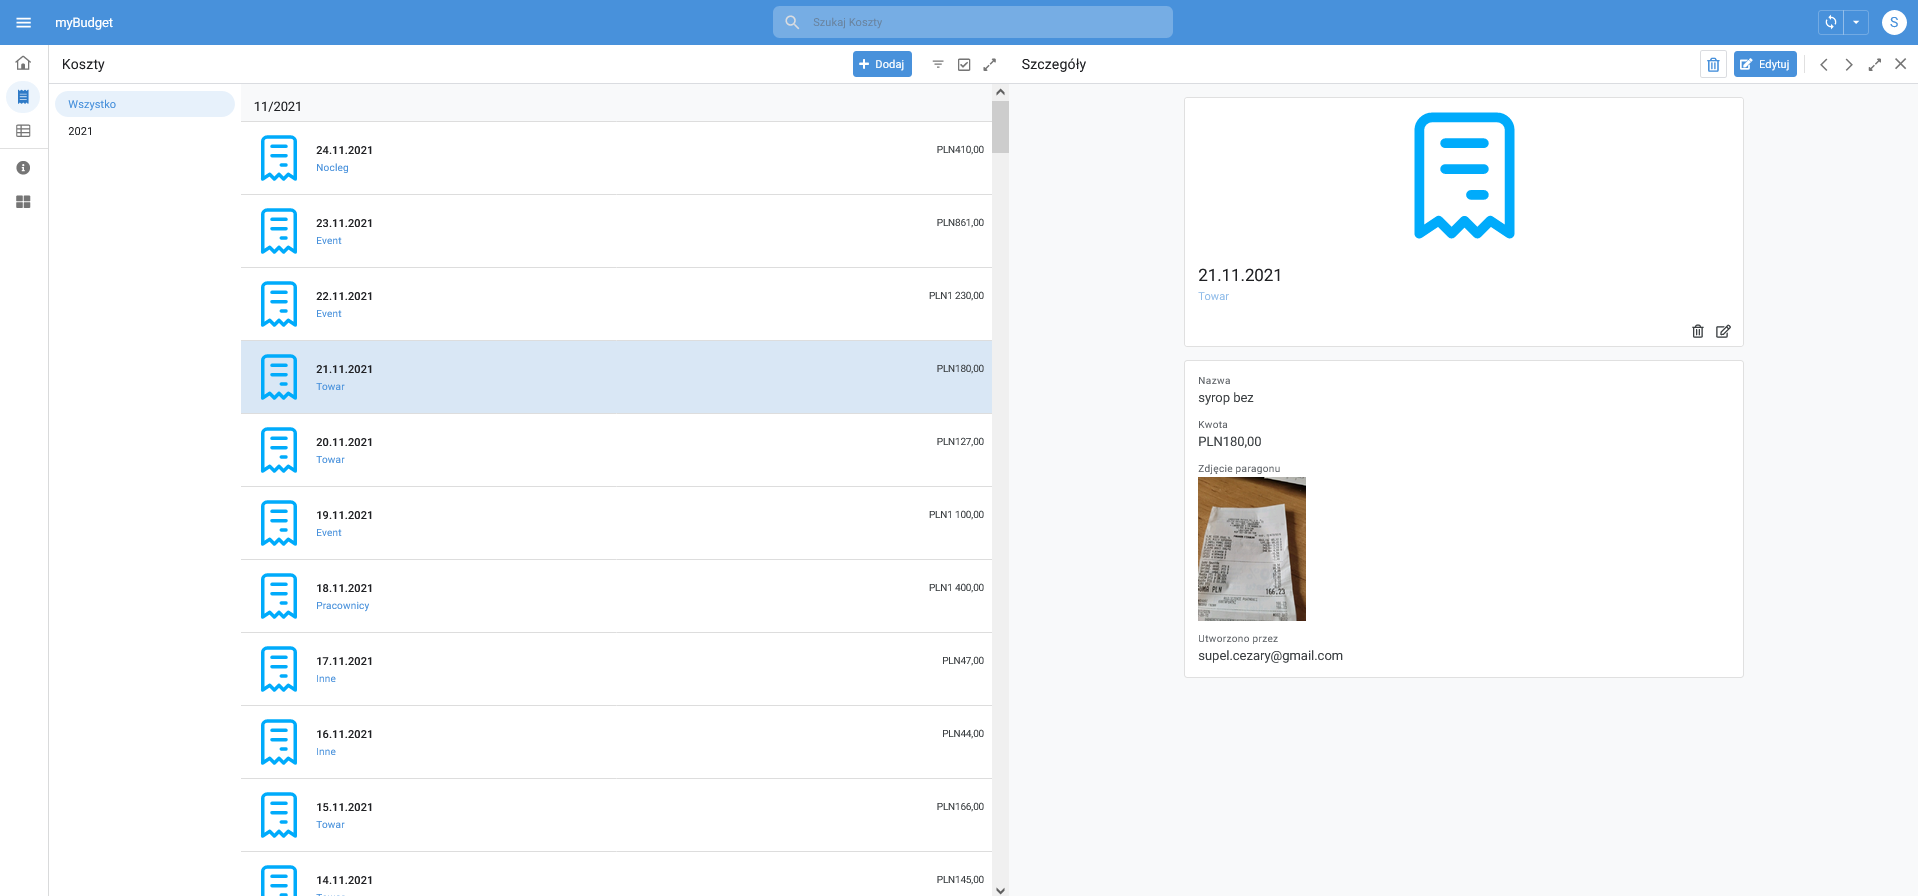1918x896 pixels.
Task: Open the receipt photo thumbnail
Action: coord(1251,549)
